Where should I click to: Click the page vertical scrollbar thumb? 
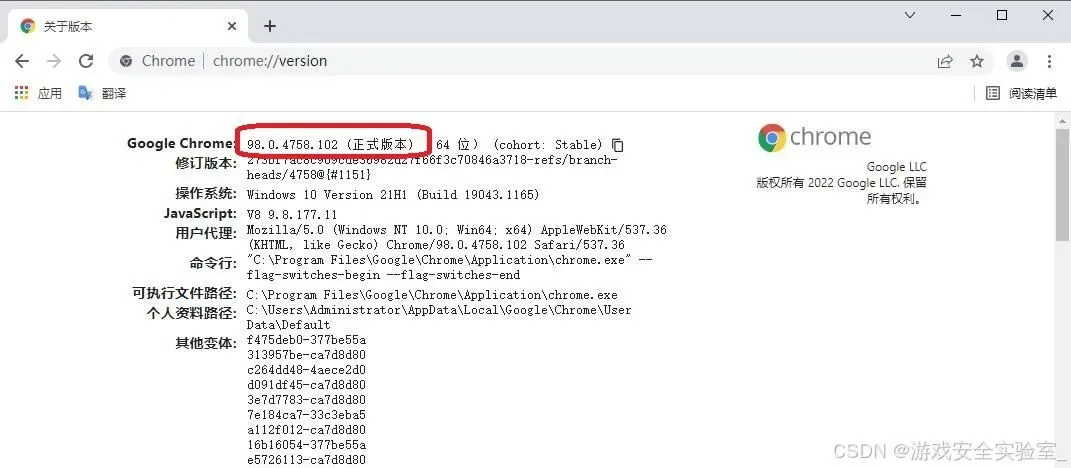[1063, 184]
